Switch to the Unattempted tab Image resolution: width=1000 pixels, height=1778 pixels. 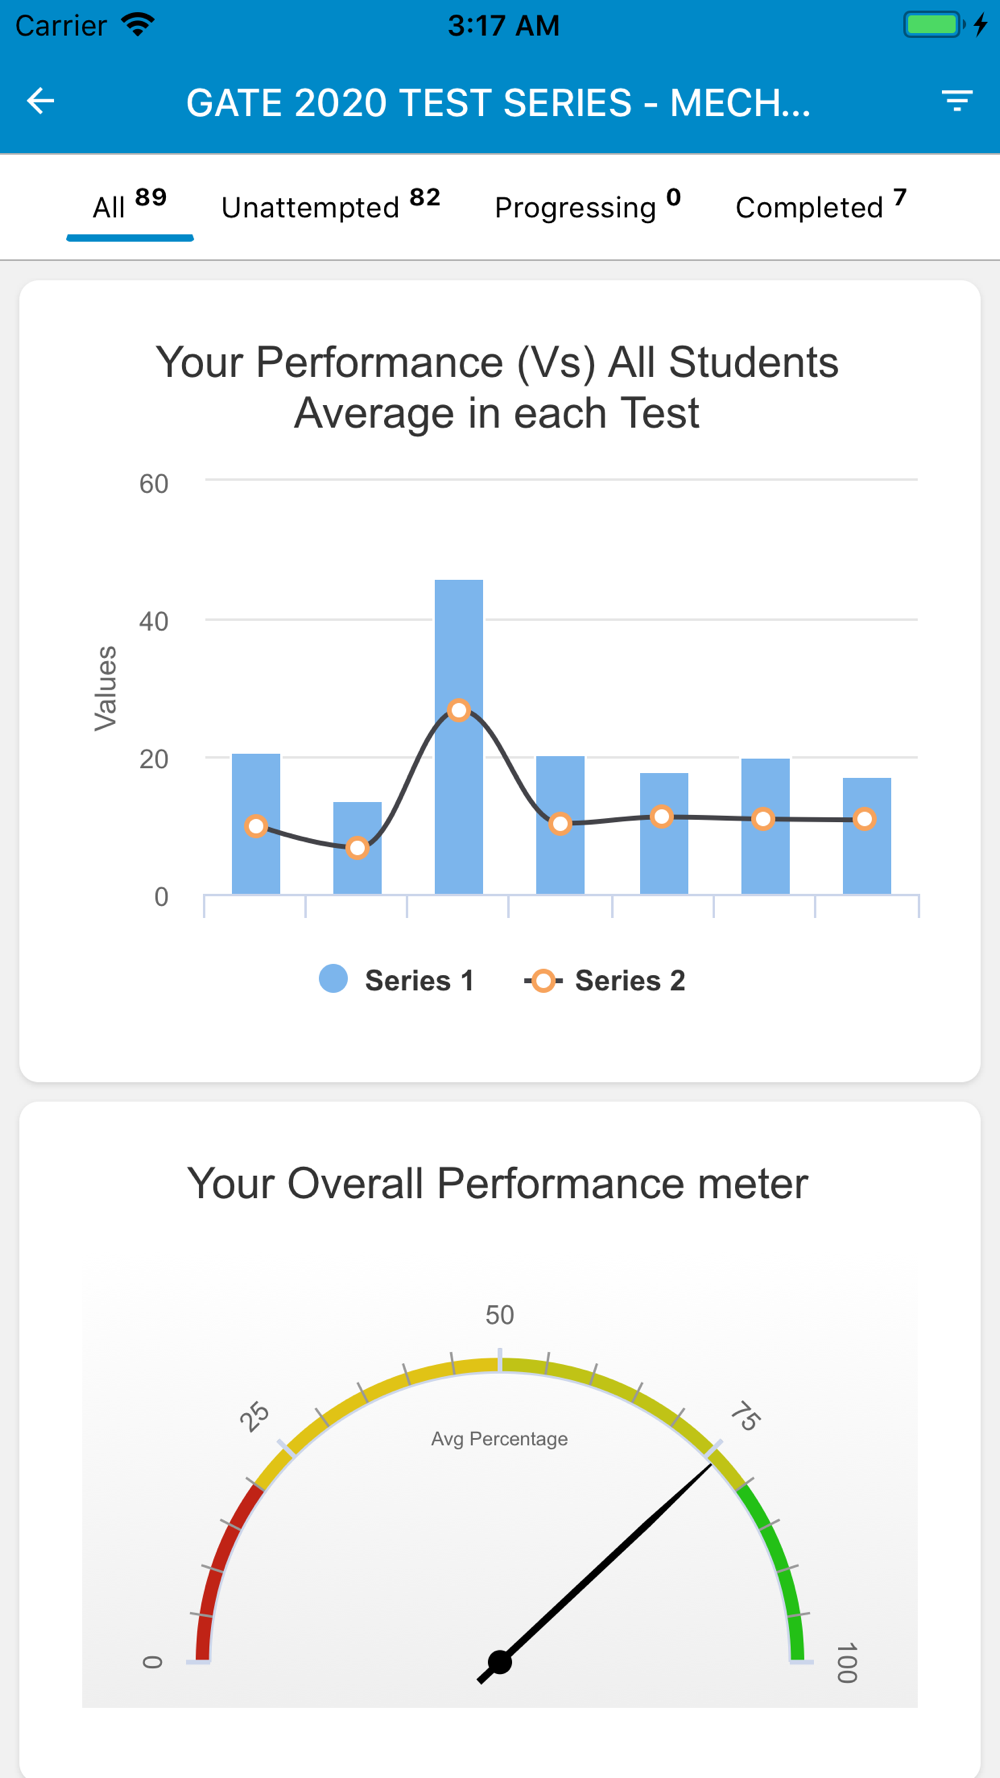(x=331, y=206)
